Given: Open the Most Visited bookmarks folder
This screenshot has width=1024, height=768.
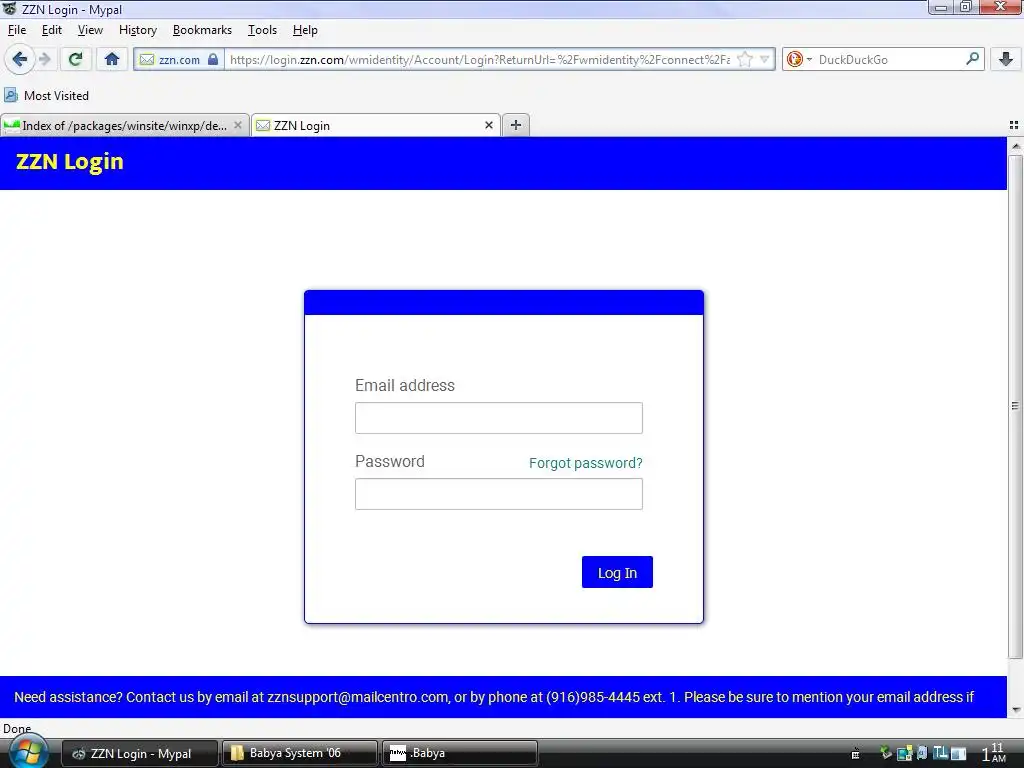Looking at the screenshot, I should click(46, 95).
